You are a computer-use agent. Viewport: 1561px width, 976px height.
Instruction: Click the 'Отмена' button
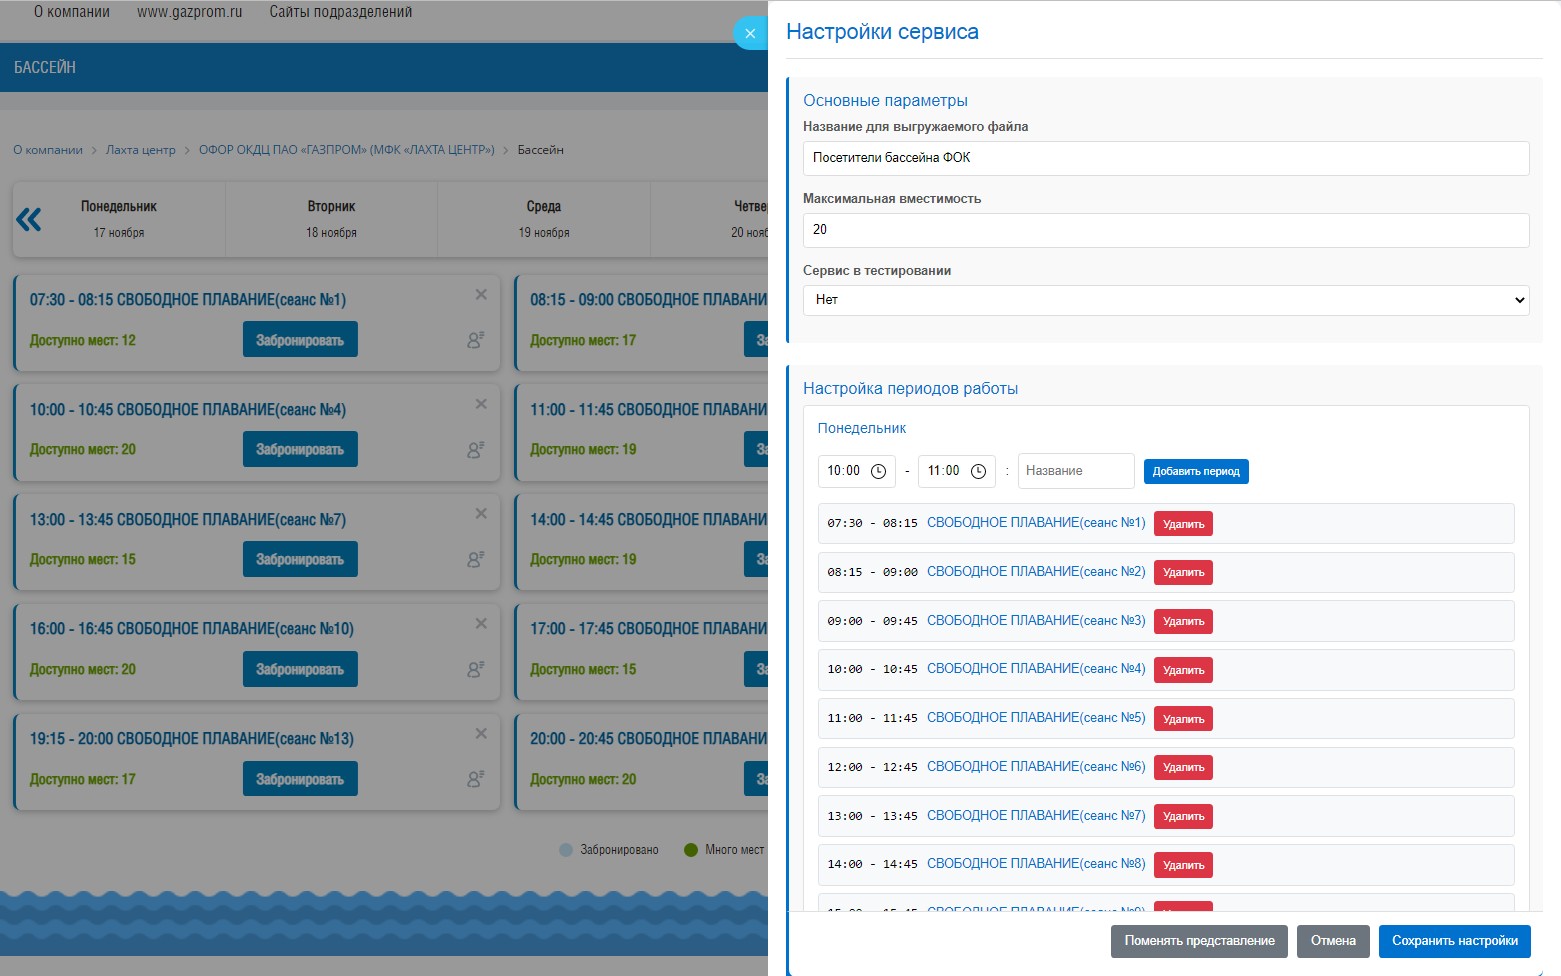tap(1332, 941)
